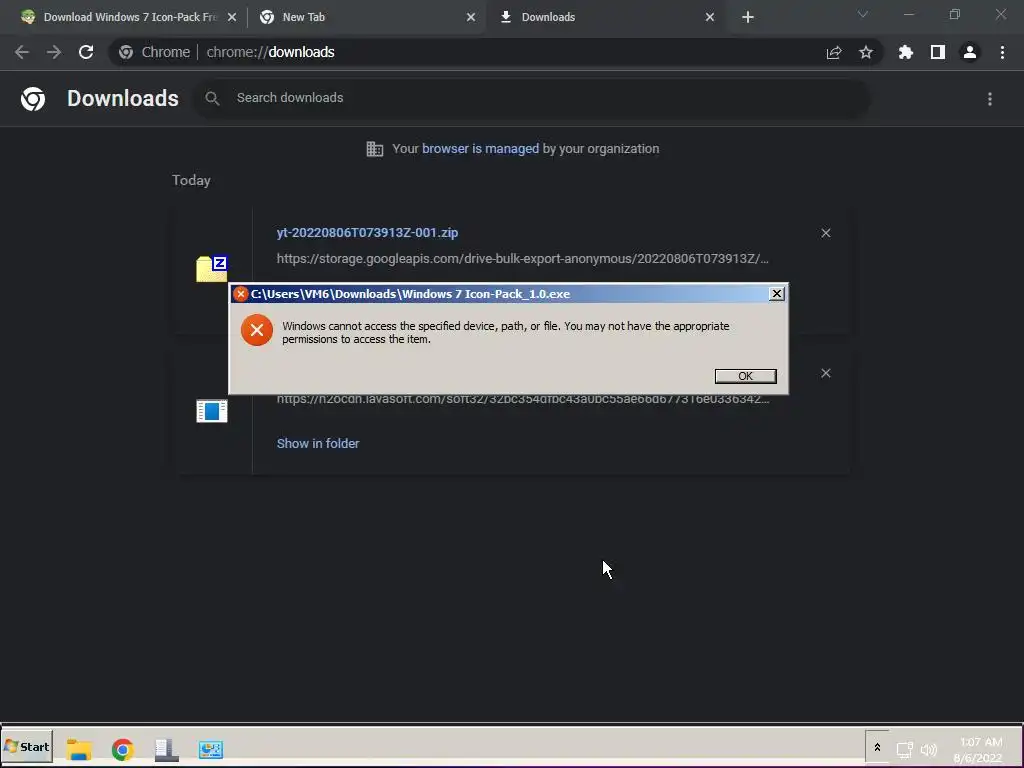Click the network tray icon
1024x768 pixels.
[904, 750]
